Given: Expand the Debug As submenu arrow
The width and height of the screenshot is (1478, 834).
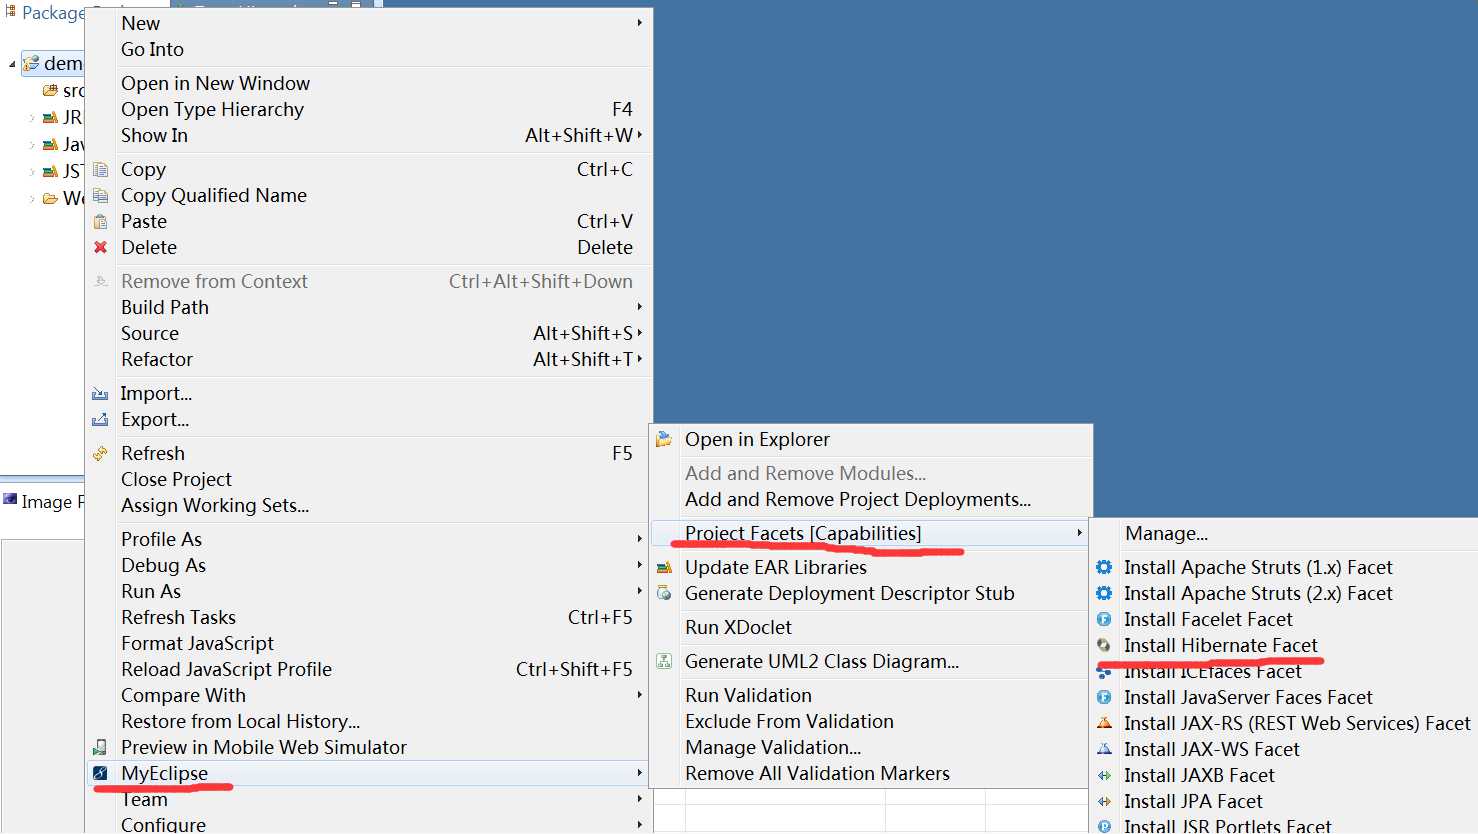Looking at the screenshot, I should point(640,564).
